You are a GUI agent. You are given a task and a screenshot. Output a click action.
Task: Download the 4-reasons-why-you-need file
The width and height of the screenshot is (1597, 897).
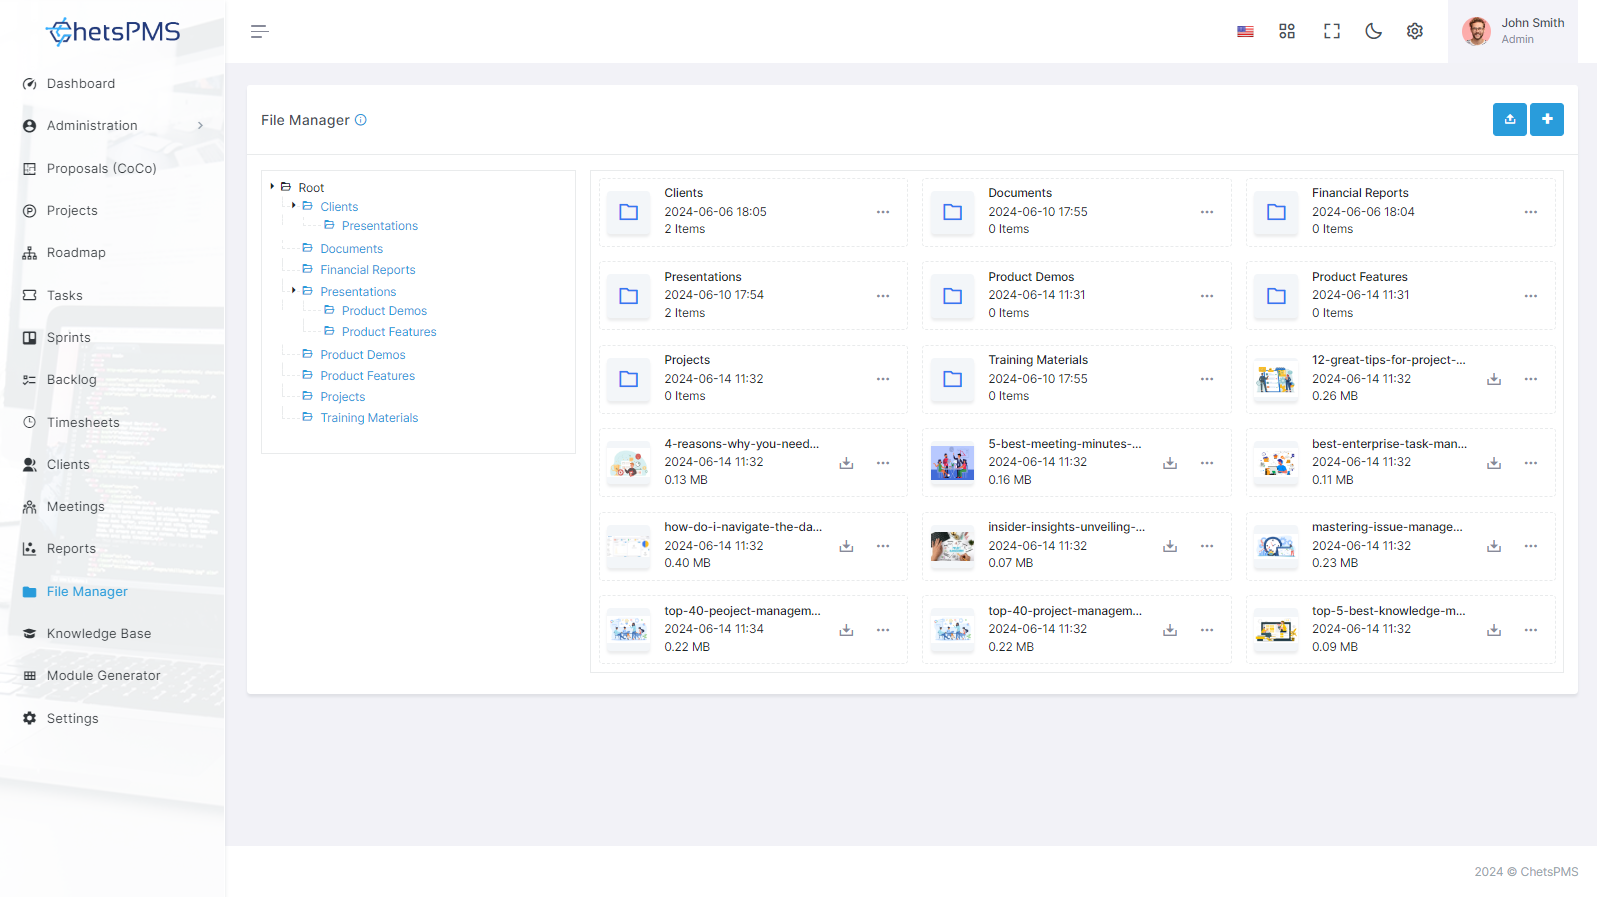(x=846, y=463)
